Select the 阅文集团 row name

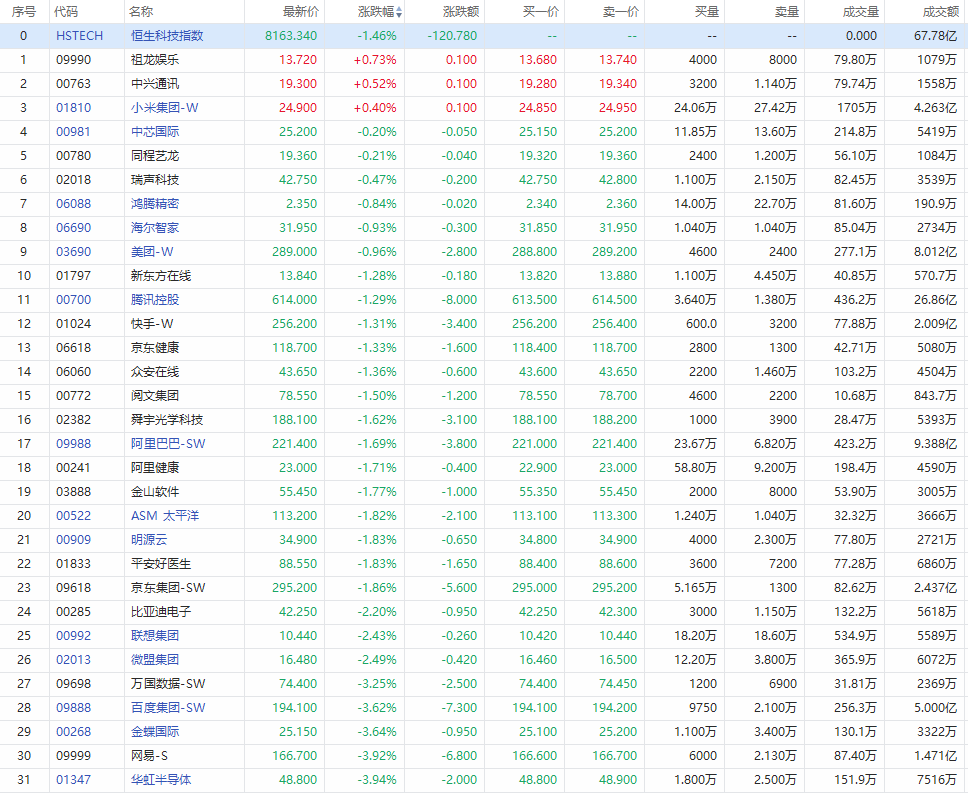pos(155,396)
